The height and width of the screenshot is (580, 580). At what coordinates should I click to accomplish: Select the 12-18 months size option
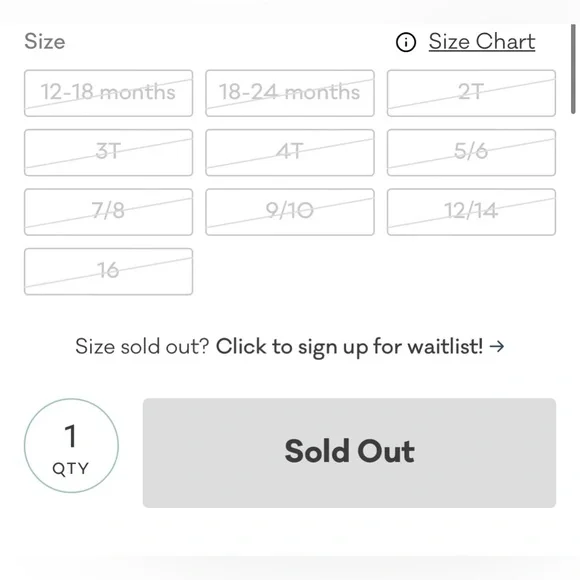[x=108, y=93]
